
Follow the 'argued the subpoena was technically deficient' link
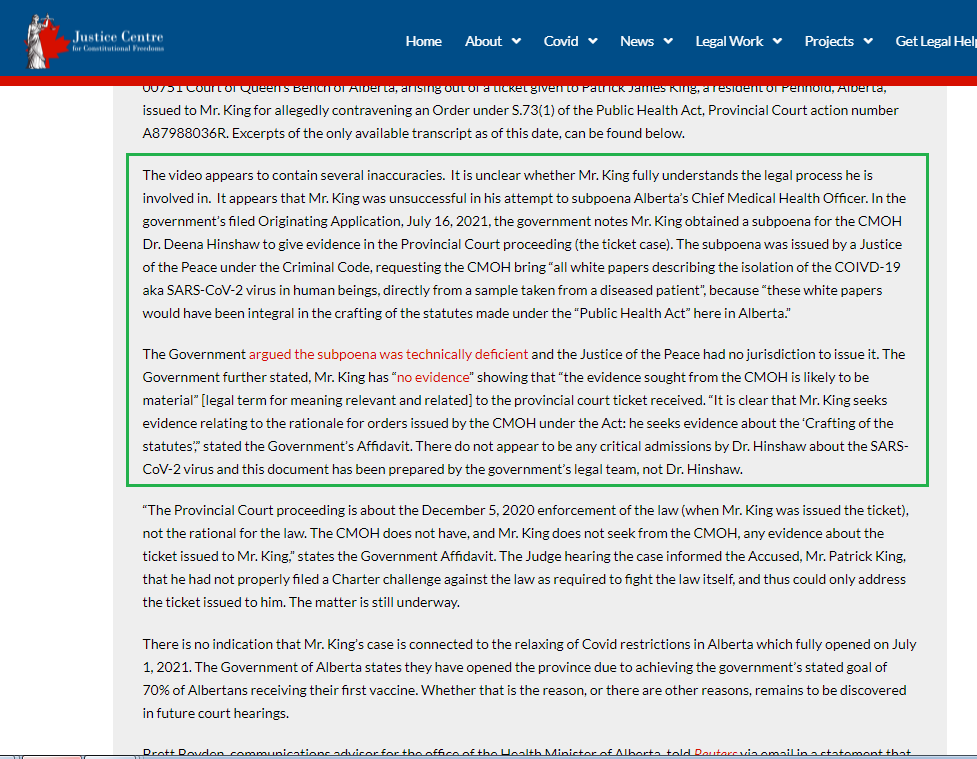pos(388,354)
